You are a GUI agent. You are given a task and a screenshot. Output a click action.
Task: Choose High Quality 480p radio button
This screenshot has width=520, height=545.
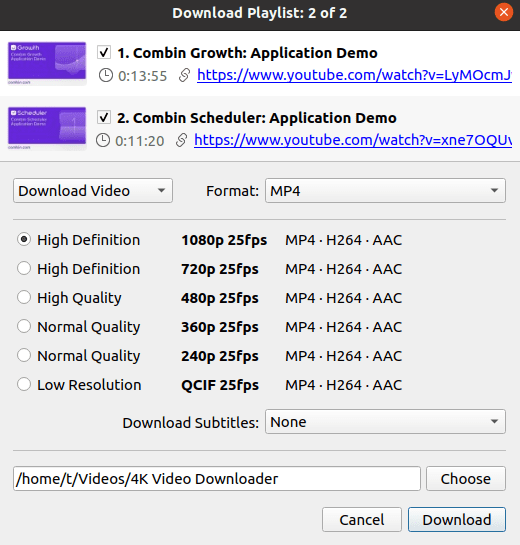coord(24,298)
